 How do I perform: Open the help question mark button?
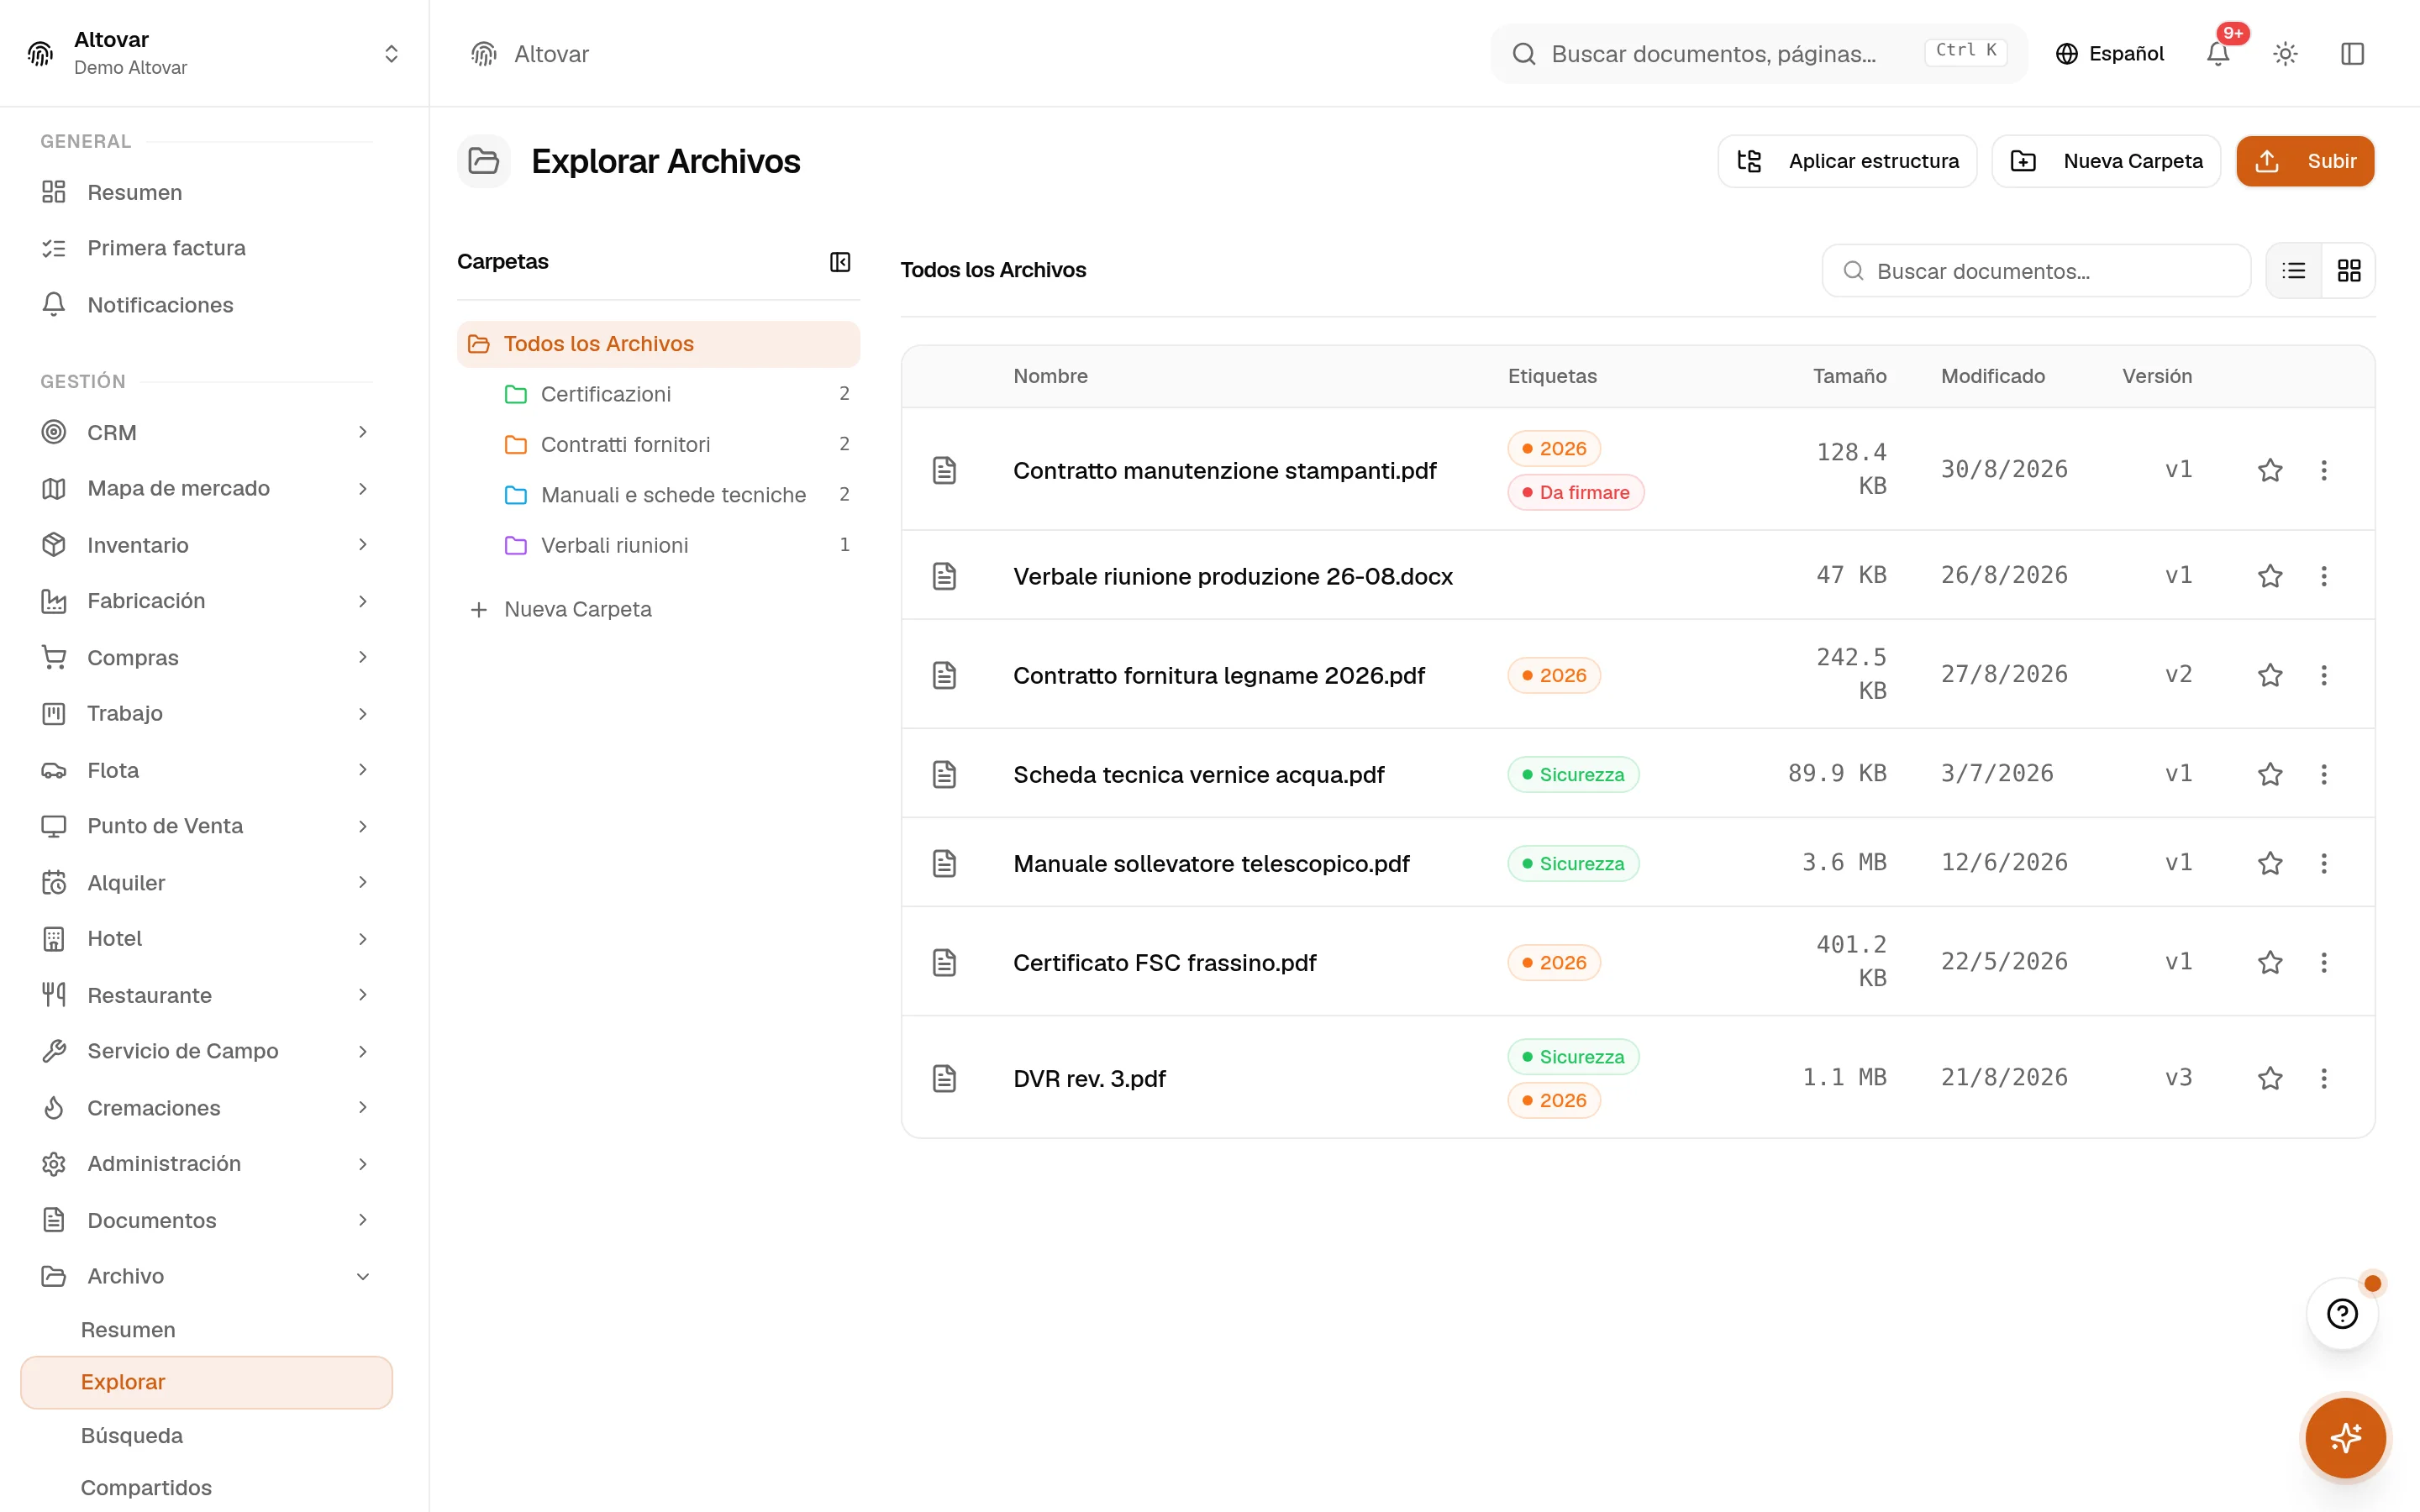[2342, 1313]
